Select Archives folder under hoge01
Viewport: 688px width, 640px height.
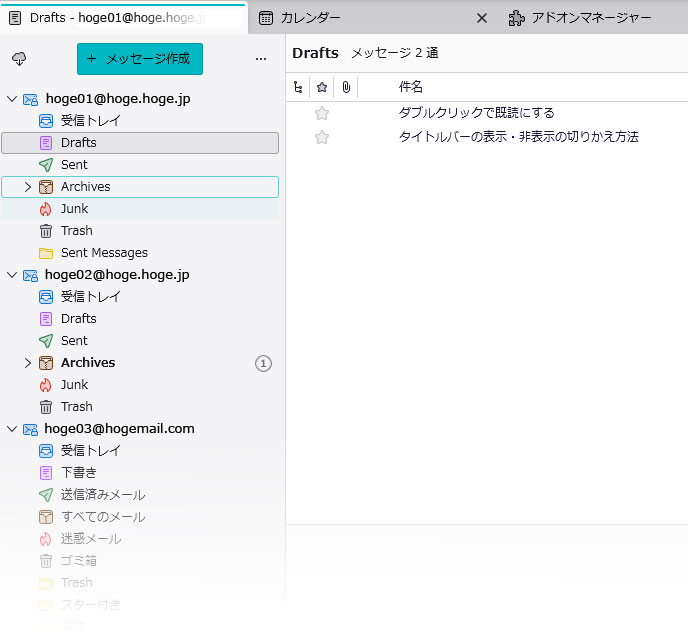coord(140,187)
